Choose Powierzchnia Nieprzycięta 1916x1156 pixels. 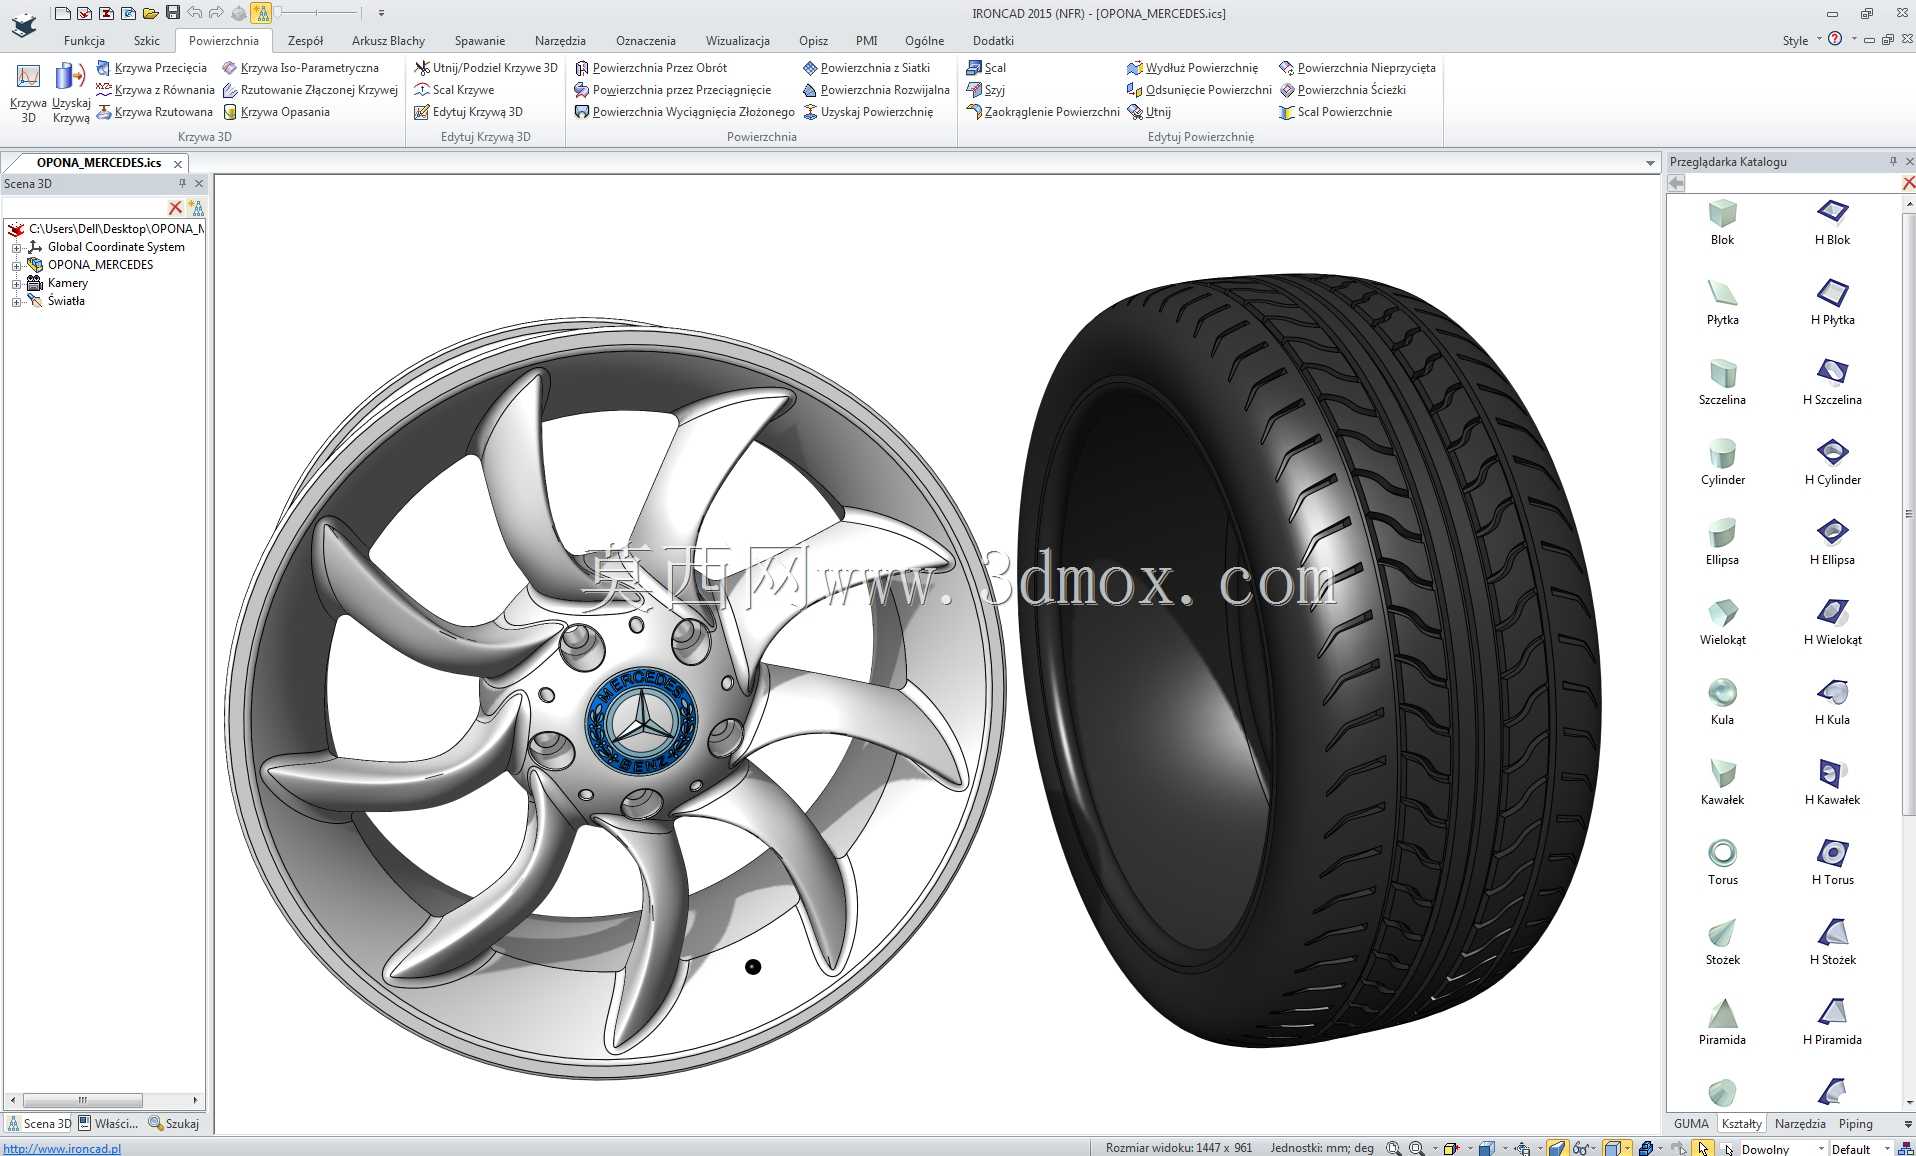[1357, 68]
